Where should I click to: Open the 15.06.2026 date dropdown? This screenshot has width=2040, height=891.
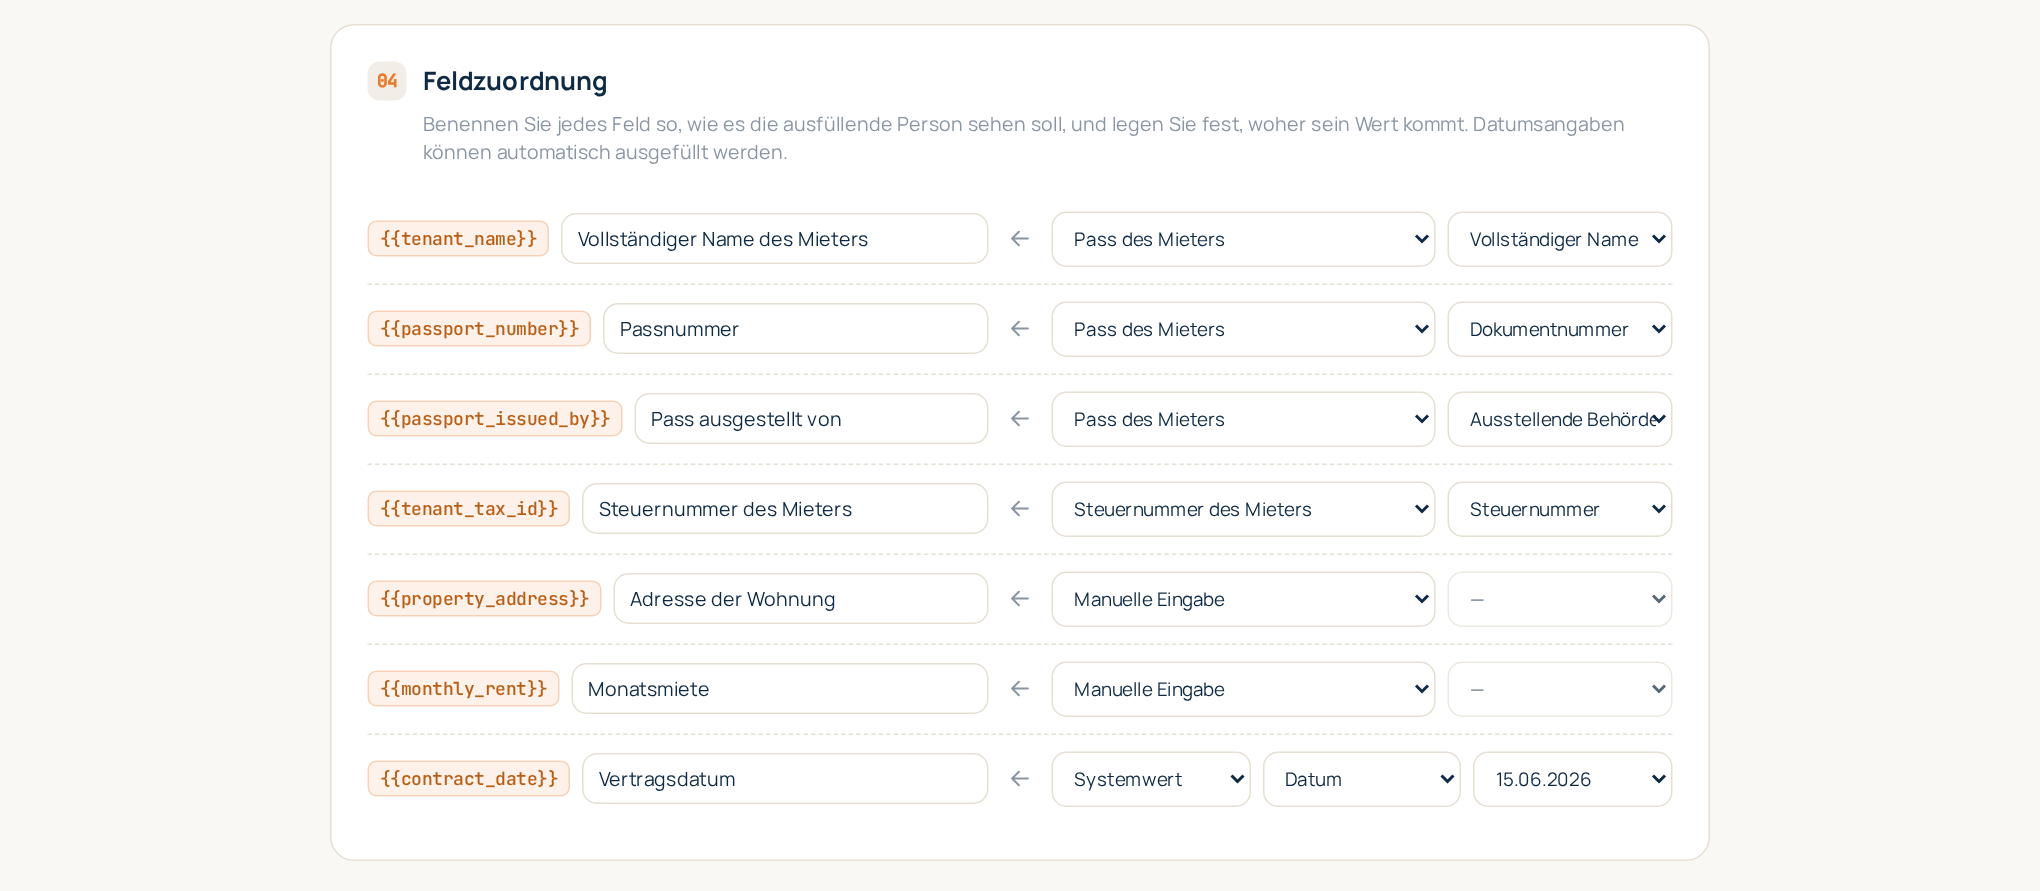(x=1573, y=779)
